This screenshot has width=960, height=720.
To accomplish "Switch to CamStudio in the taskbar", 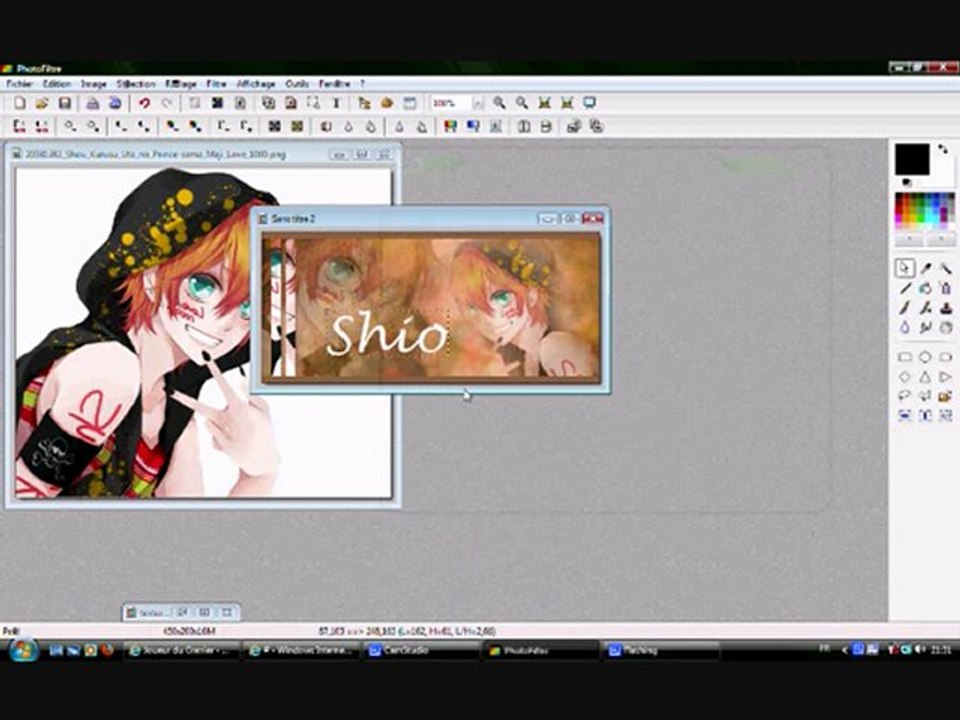I will point(421,650).
